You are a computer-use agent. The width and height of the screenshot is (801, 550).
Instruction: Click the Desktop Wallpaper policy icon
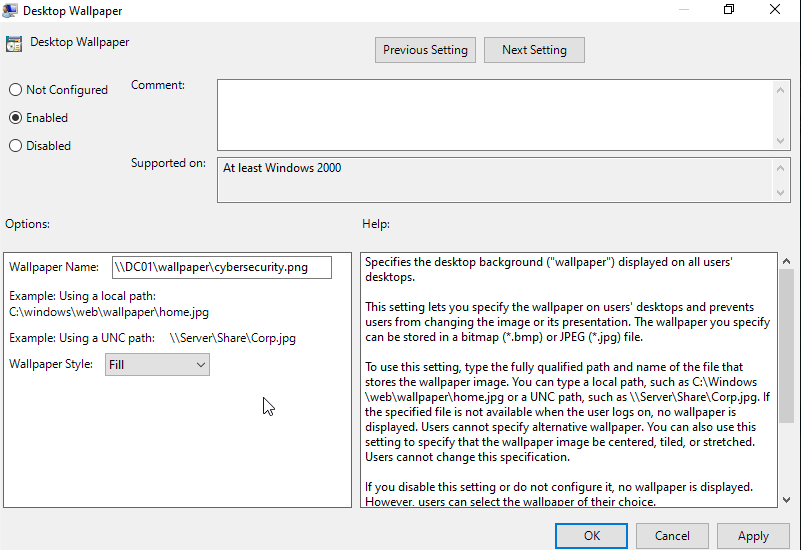[x=14, y=44]
